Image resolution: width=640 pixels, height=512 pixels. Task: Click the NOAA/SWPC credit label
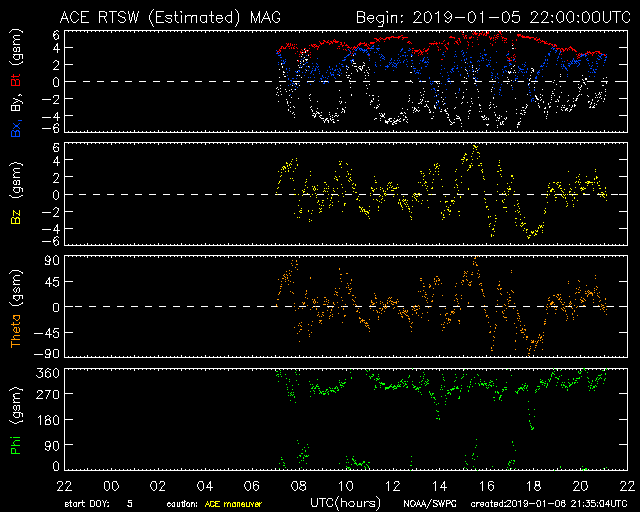point(430,502)
